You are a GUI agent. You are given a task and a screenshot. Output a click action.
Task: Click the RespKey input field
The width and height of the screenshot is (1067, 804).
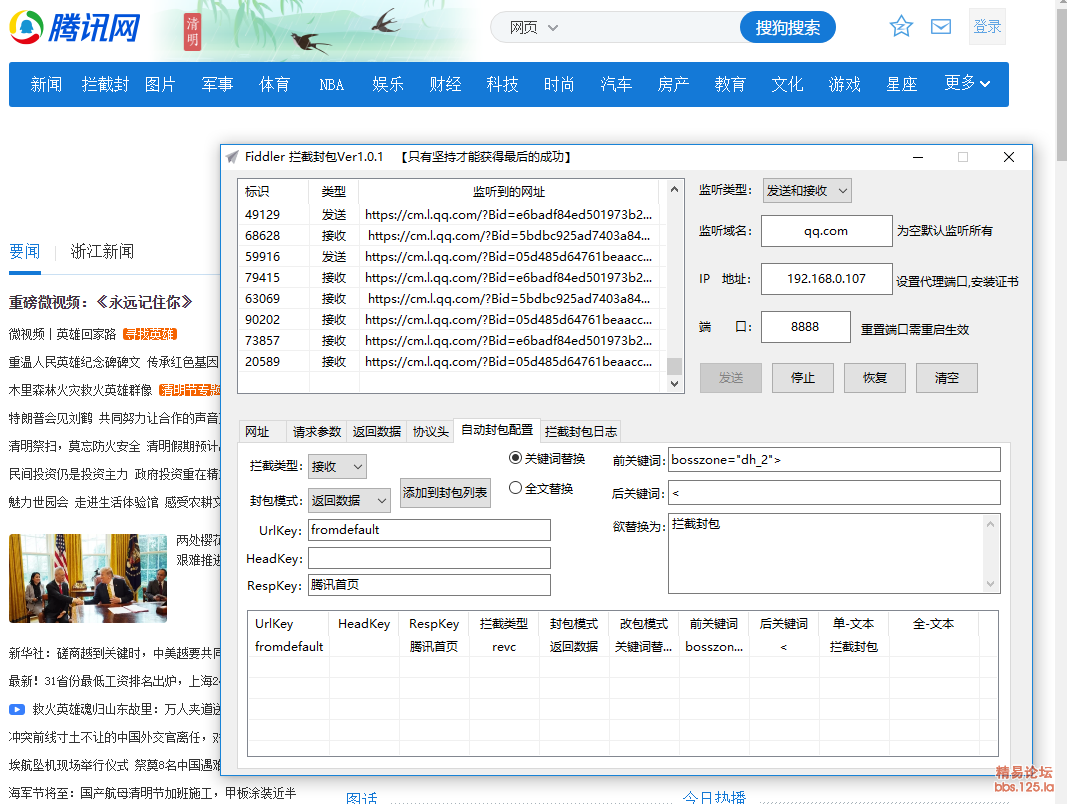click(x=429, y=585)
